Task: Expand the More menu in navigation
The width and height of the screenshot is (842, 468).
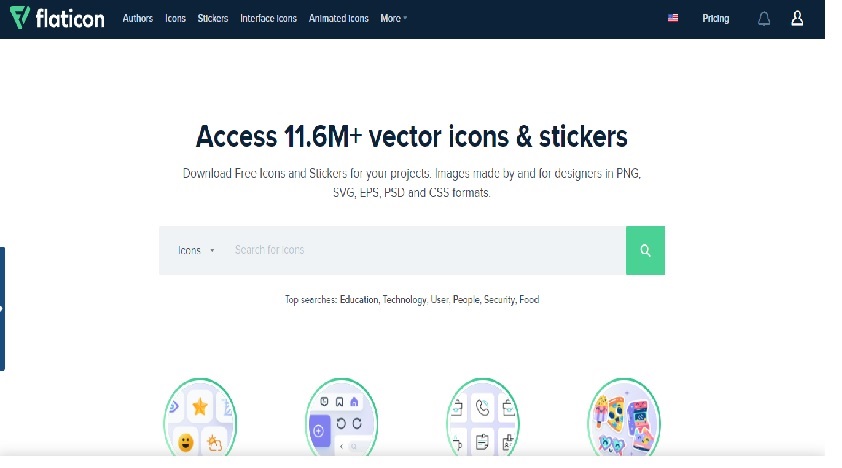Action: 394,18
